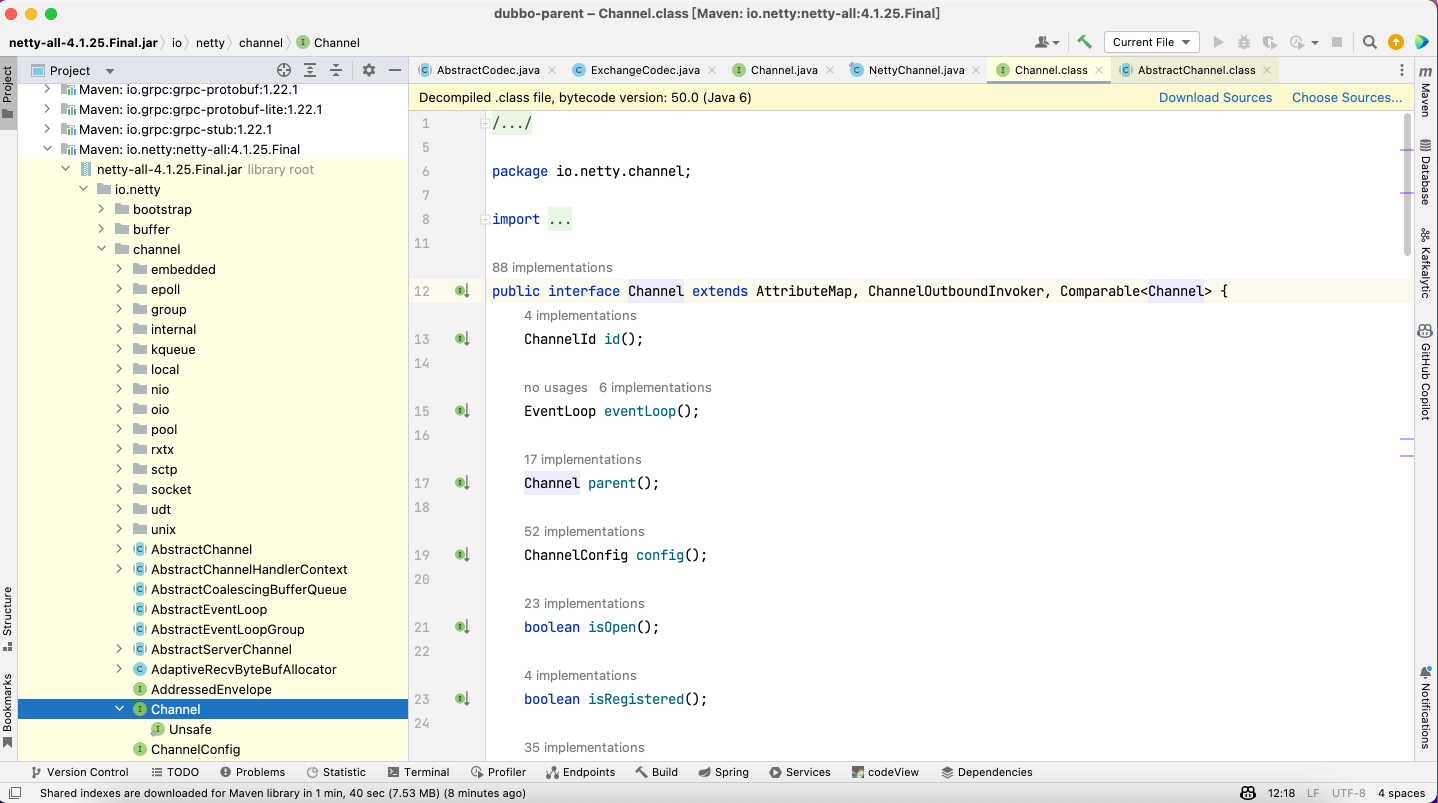Close the Channel.class tab
Viewport: 1438px width, 803px height.
1099,70
